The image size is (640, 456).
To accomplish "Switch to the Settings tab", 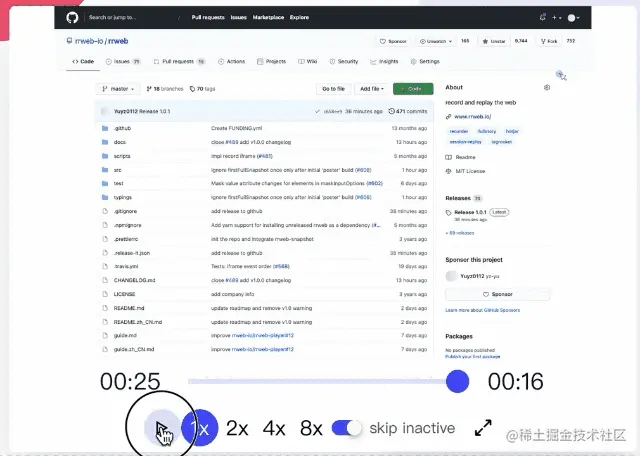I will pos(425,61).
